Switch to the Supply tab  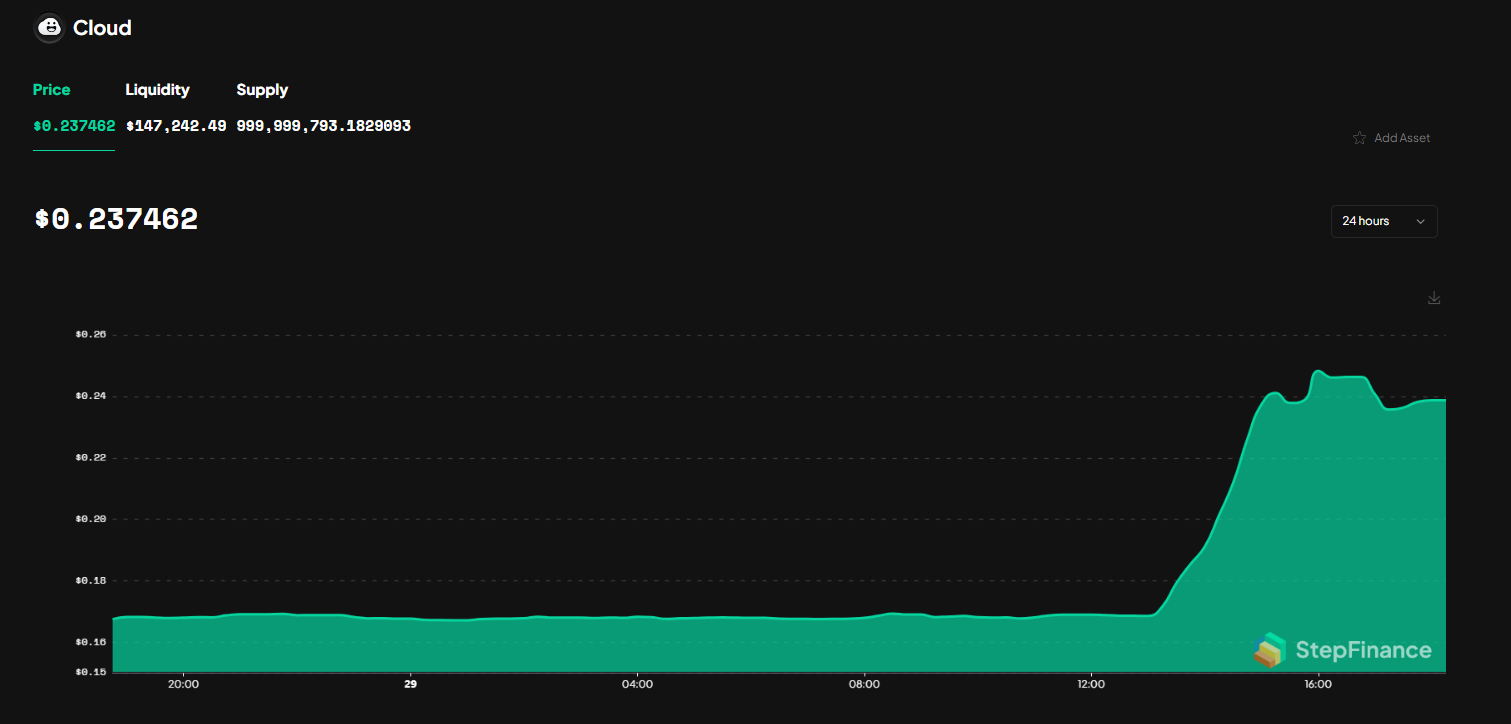261,89
